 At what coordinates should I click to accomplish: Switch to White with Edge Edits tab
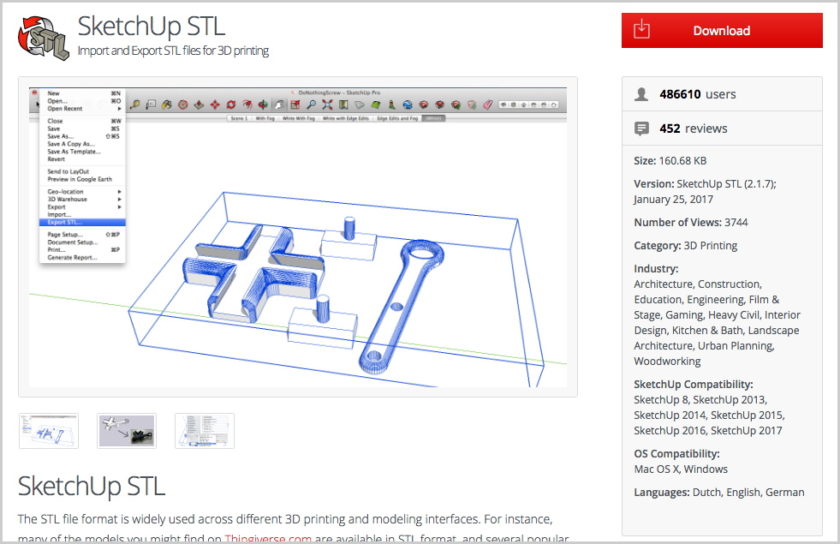click(346, 118)
